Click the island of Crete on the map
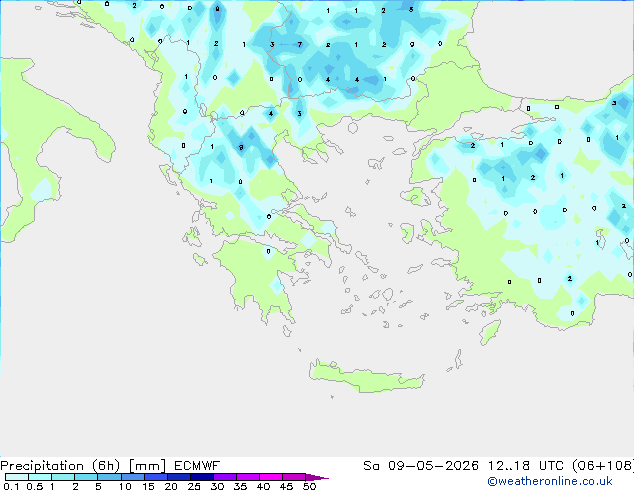Image resolution: width=634 pixels, height=490 pixels. (367, 377)
